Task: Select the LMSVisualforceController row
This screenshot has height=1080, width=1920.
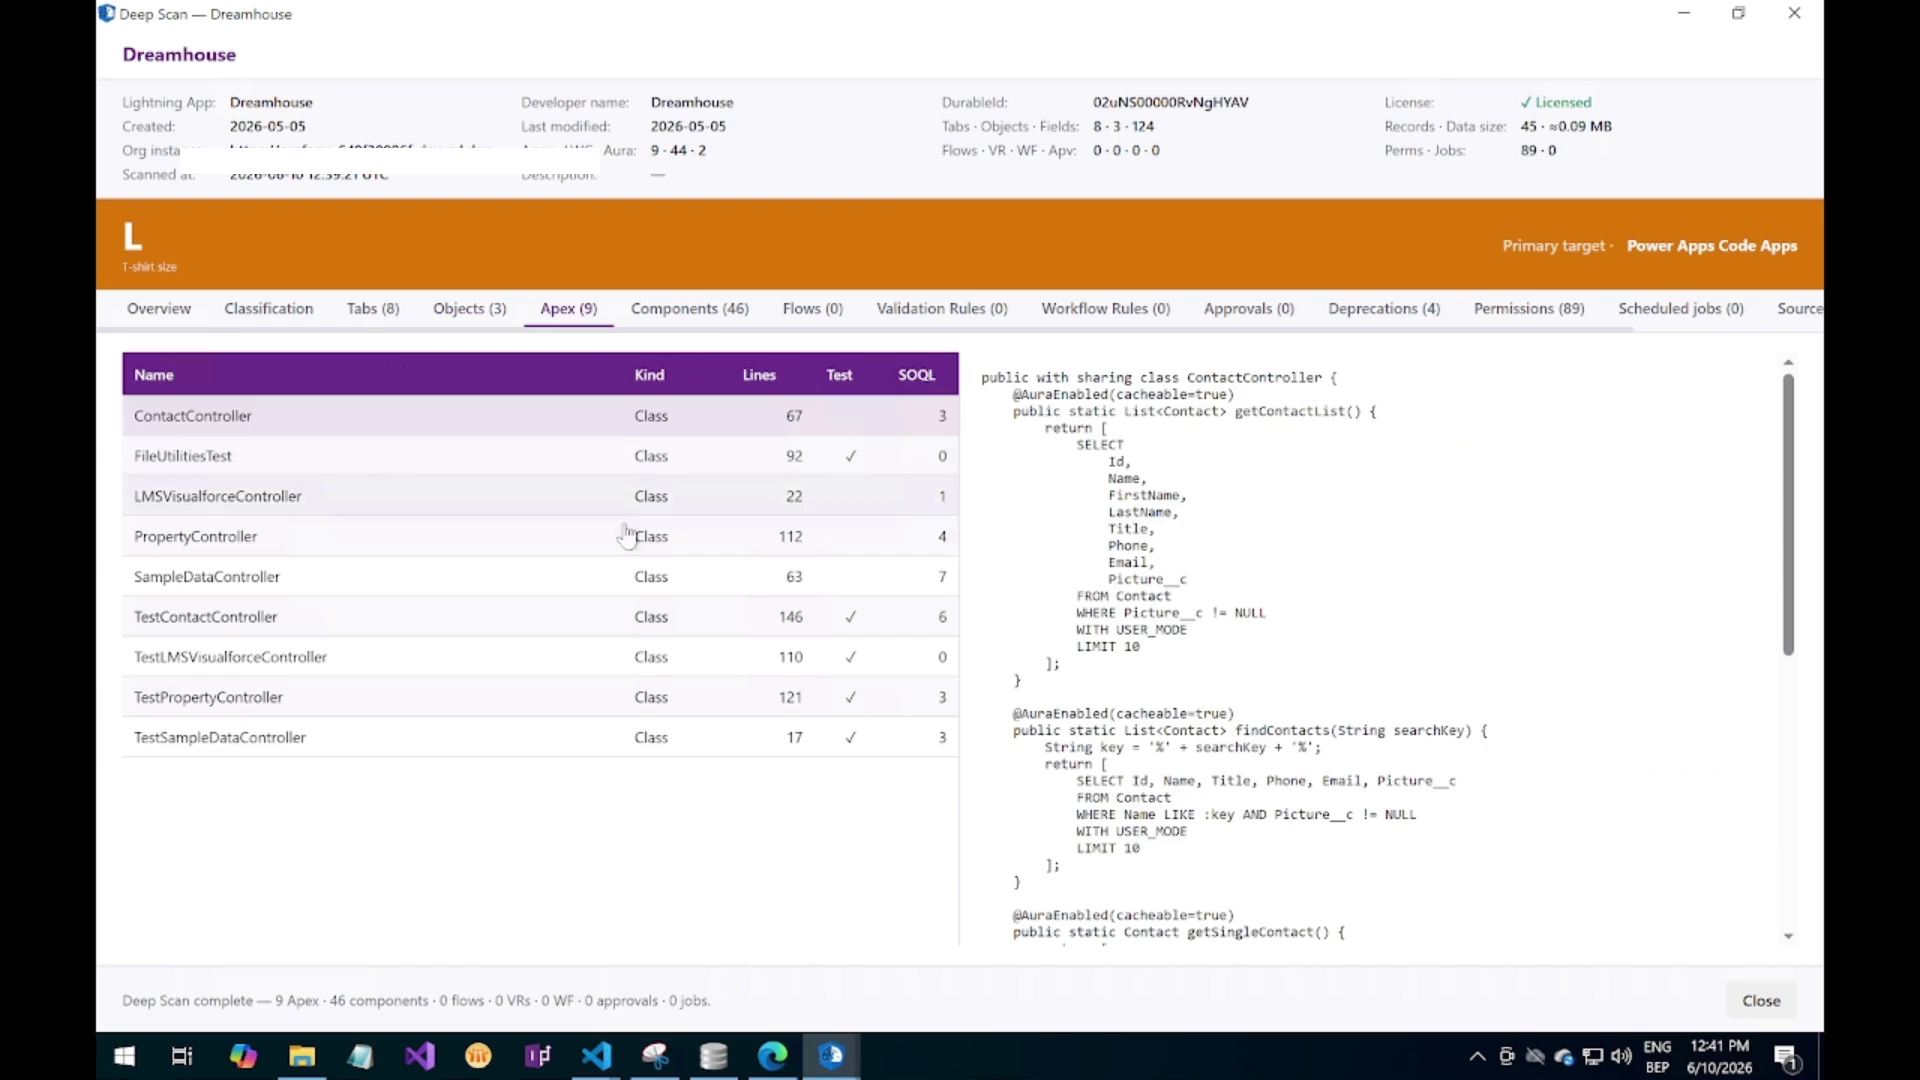Action: (x=540, y=496)
